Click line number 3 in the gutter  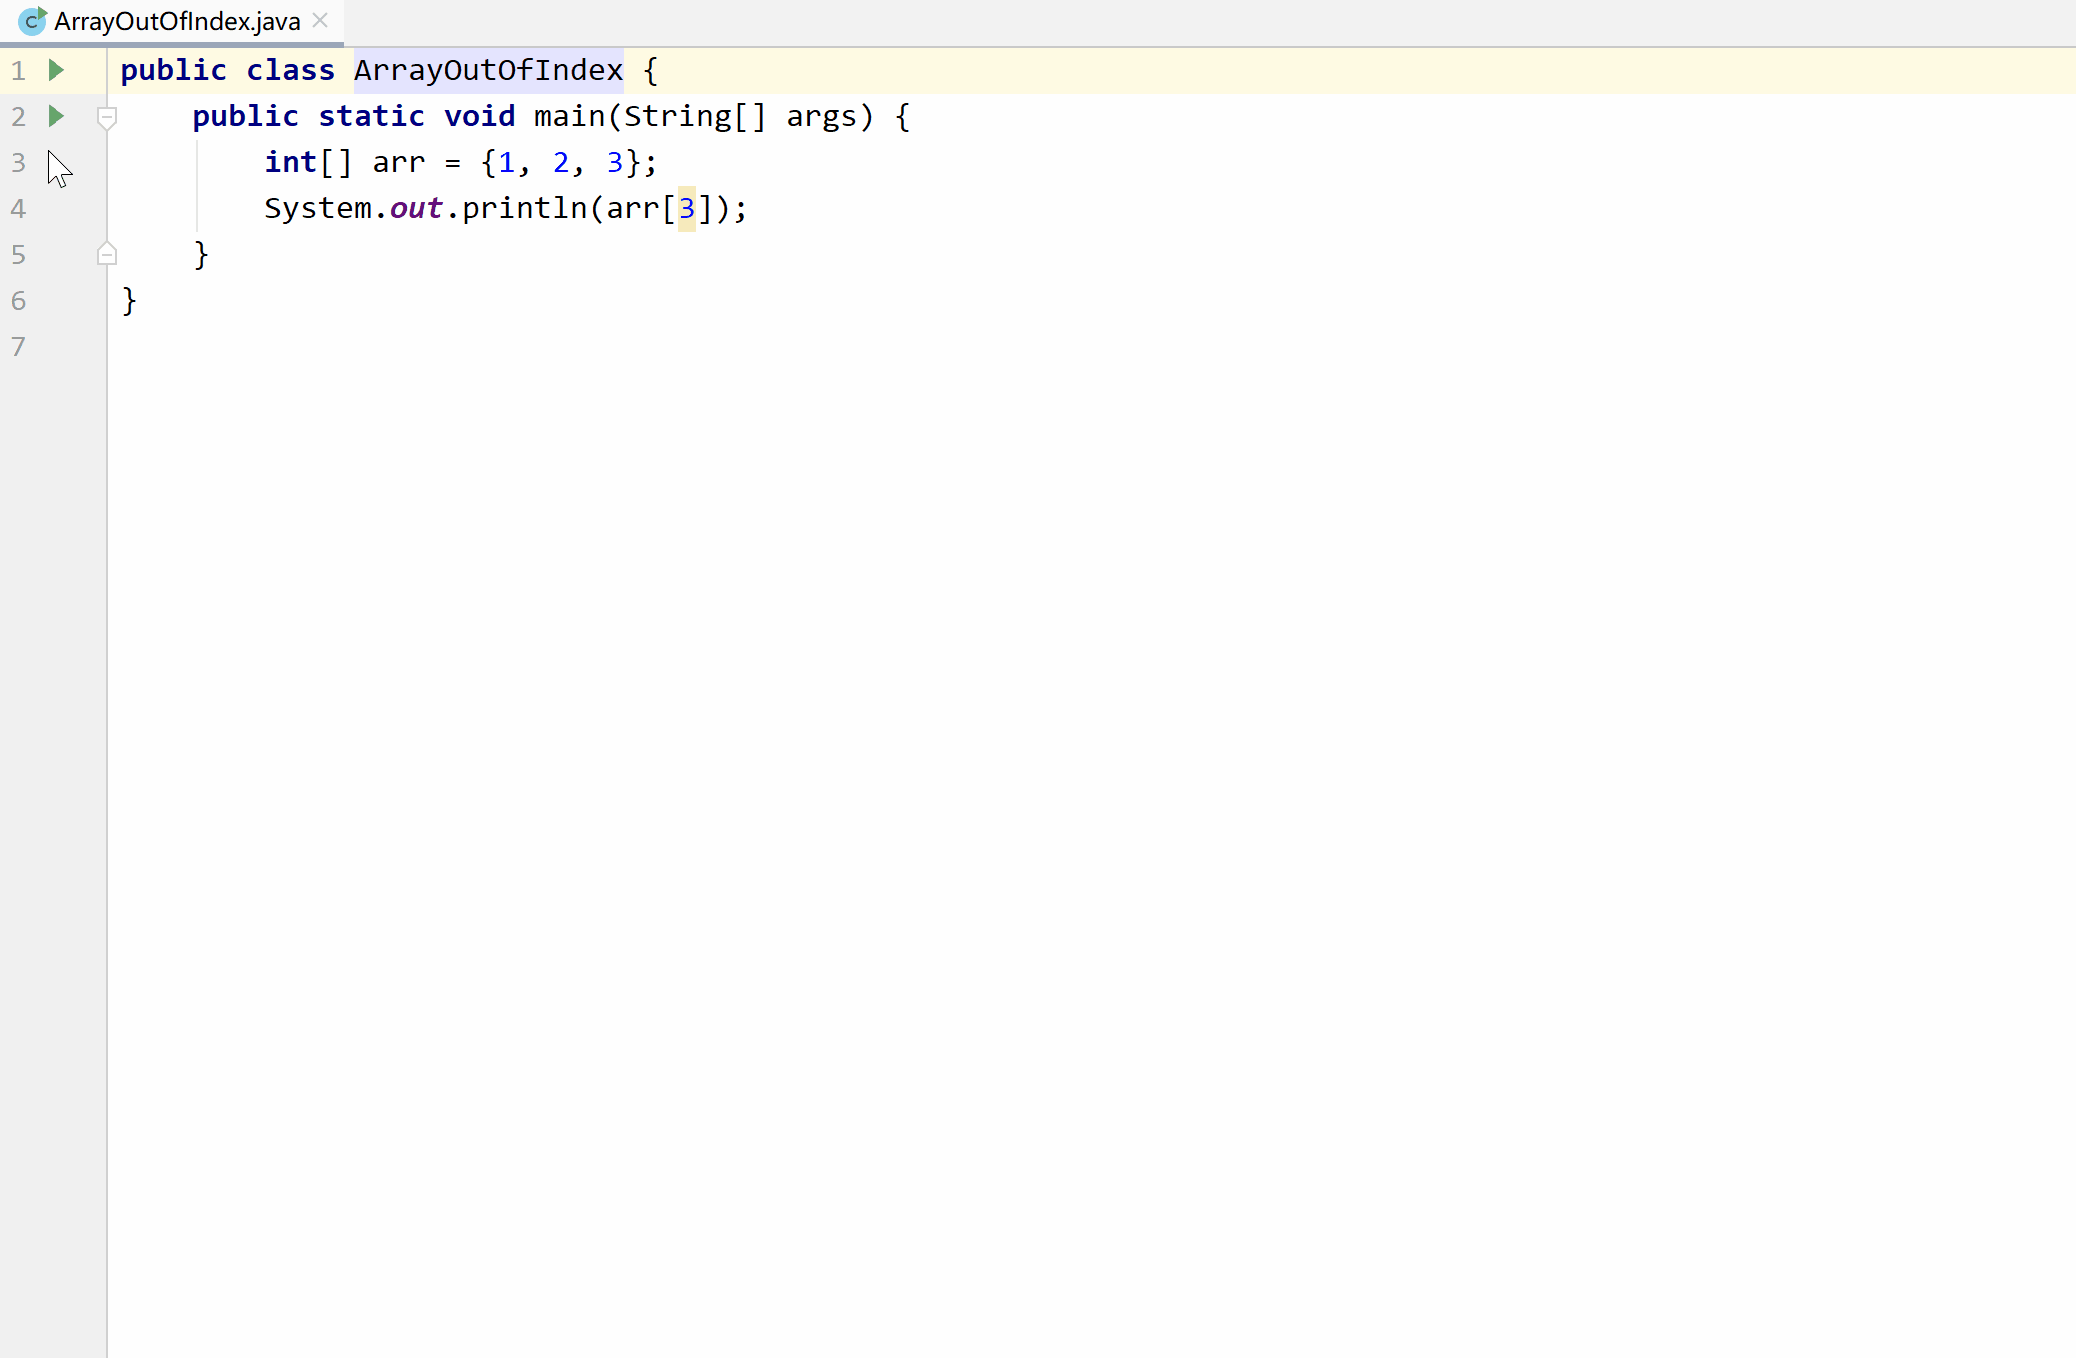coord(18,162)
